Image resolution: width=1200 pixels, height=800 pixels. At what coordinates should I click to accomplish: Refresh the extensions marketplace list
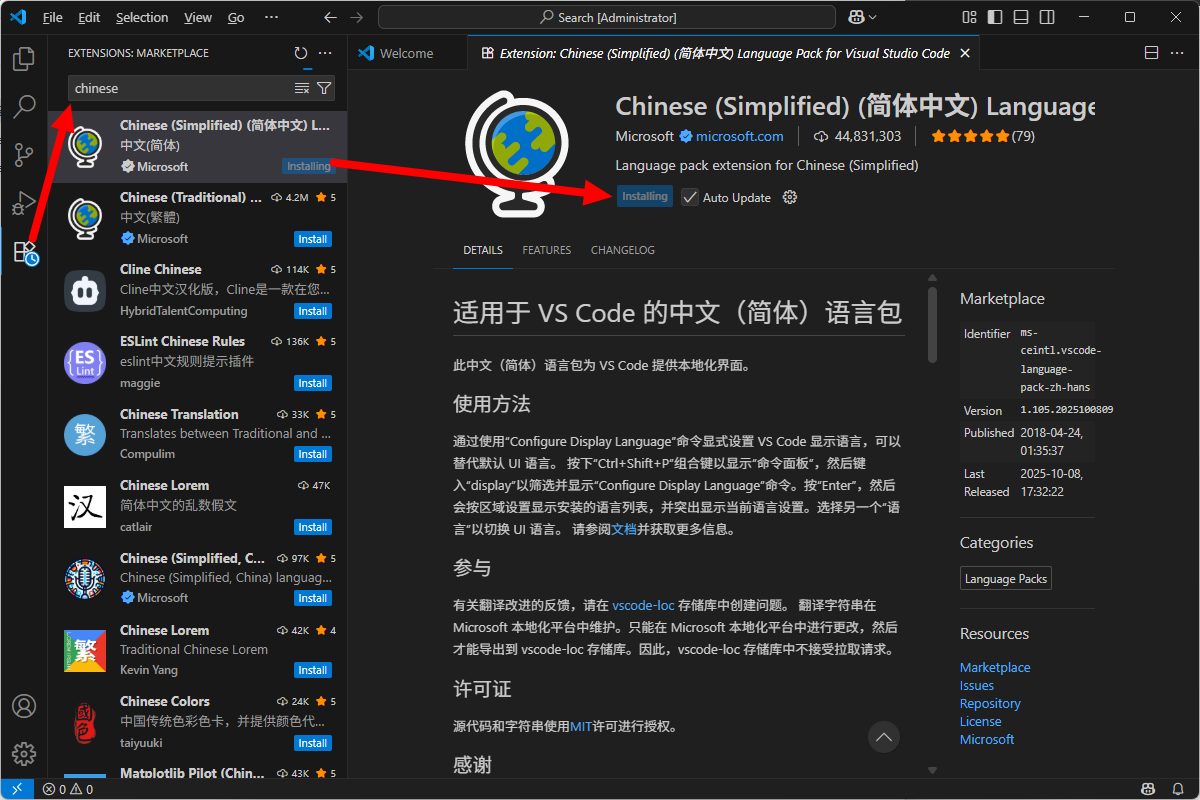pyautogui.click(x=301, y=53)
